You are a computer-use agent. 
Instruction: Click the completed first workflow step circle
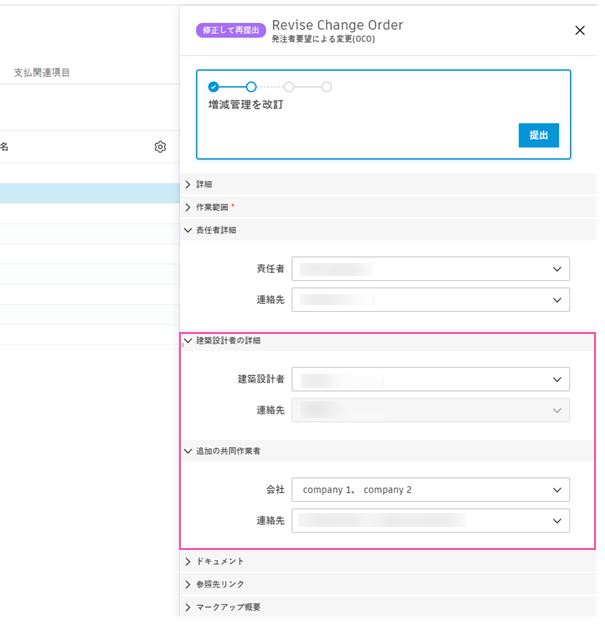click(214, 86)
